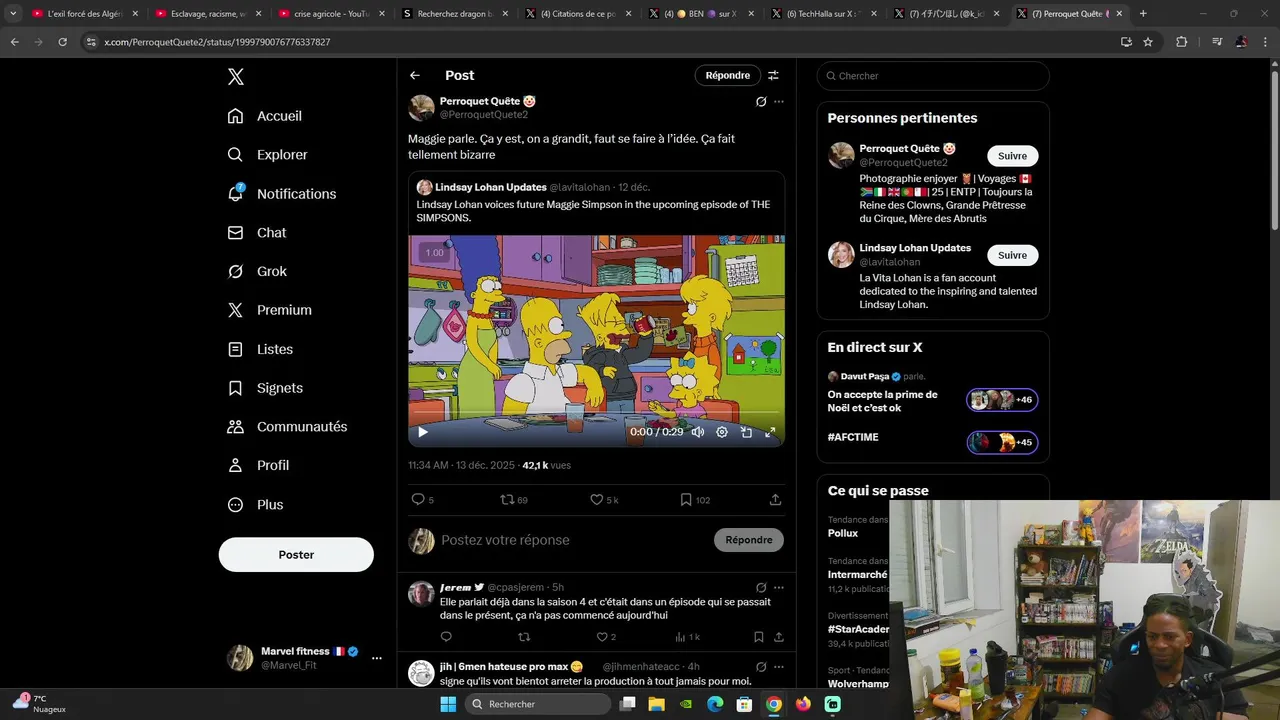Play the Simpsons video
Screen dimensions: 1280x720
[x=422, y=432]
